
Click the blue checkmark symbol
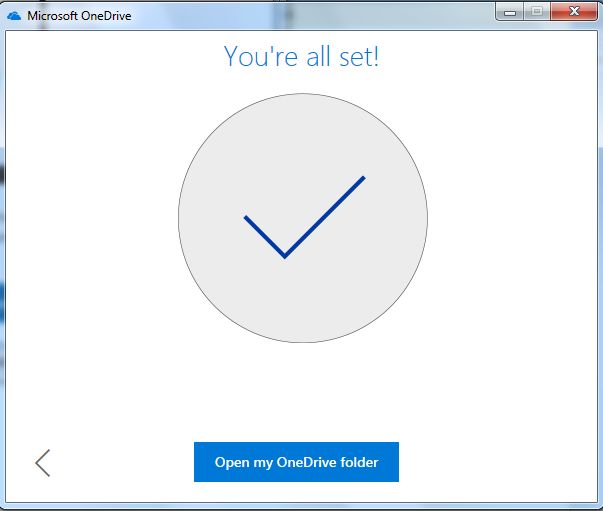click(286, 253)
